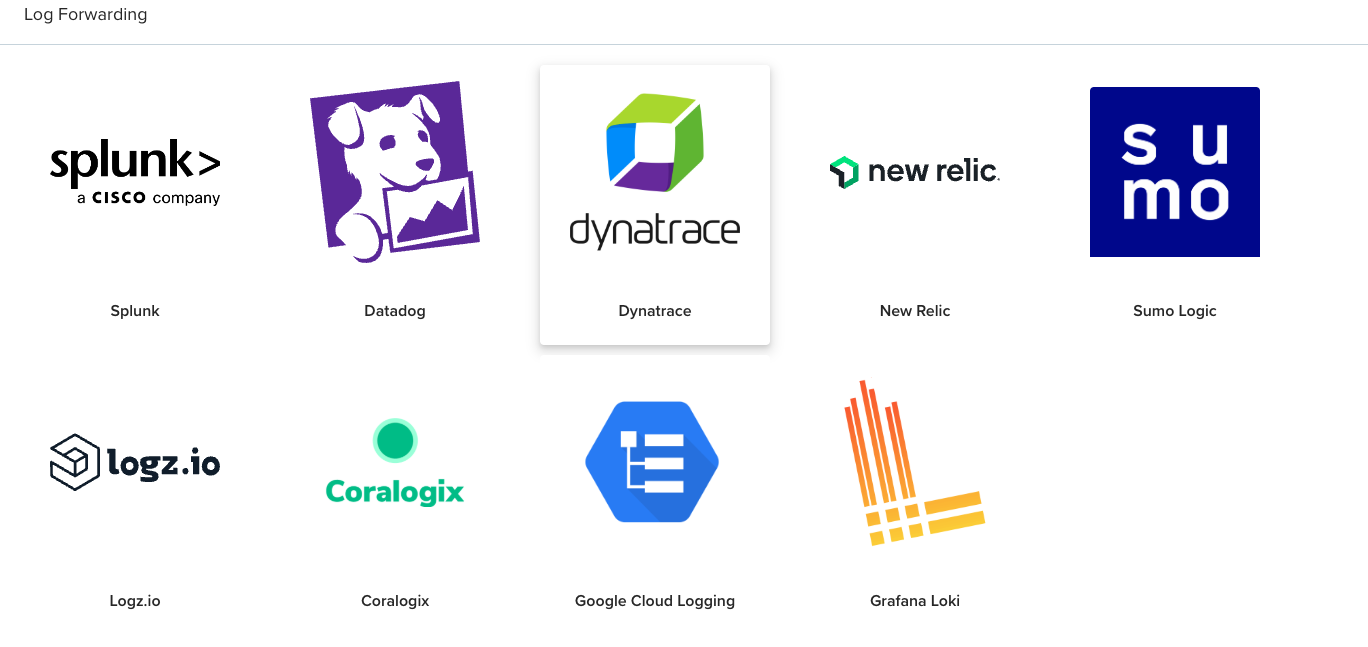Viewport: 1368px width, 647px height.
Task: Click the "New Relic" label text
Action: [915, 311]
